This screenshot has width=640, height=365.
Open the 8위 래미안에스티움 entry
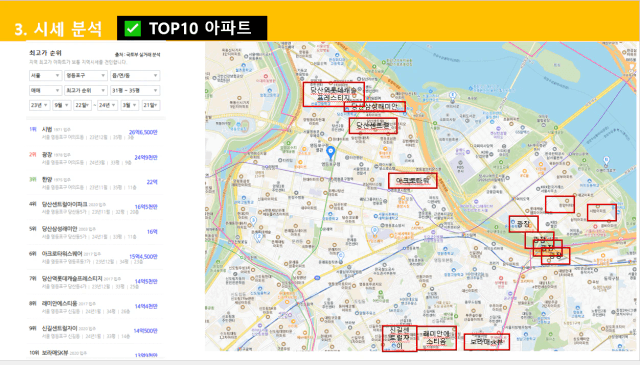pyautogui.click(x=93, y=307)
